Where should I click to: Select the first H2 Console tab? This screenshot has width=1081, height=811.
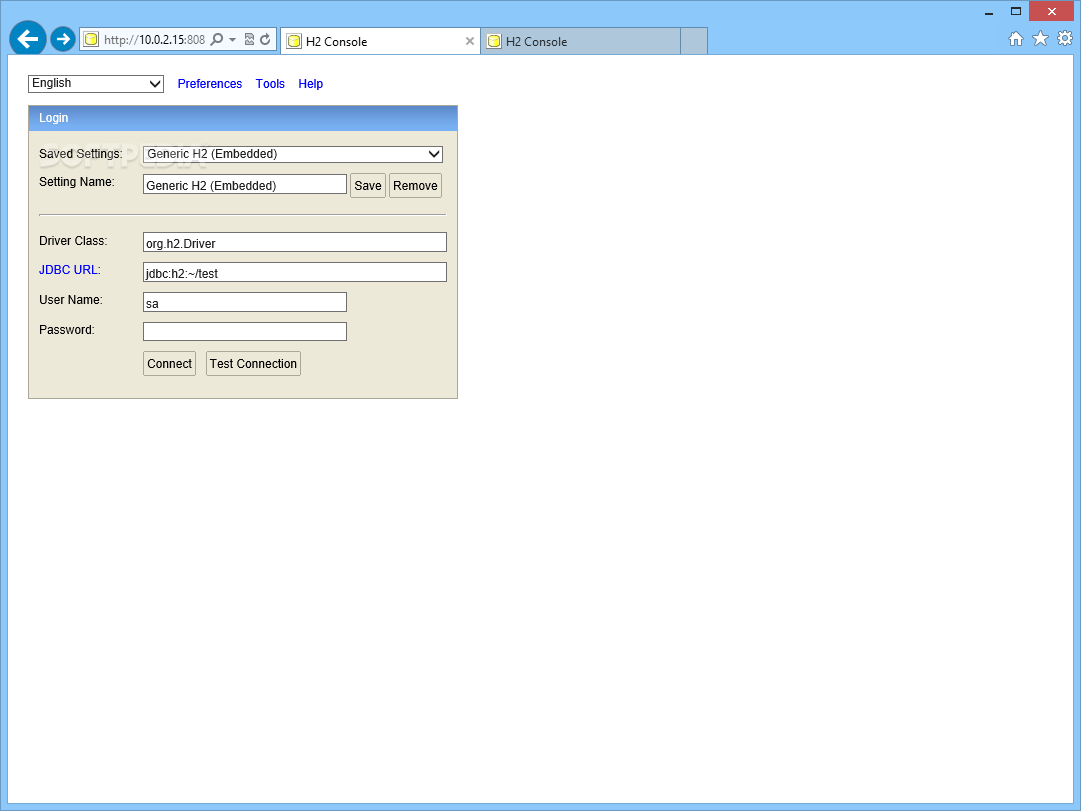[x=381, y=41]
